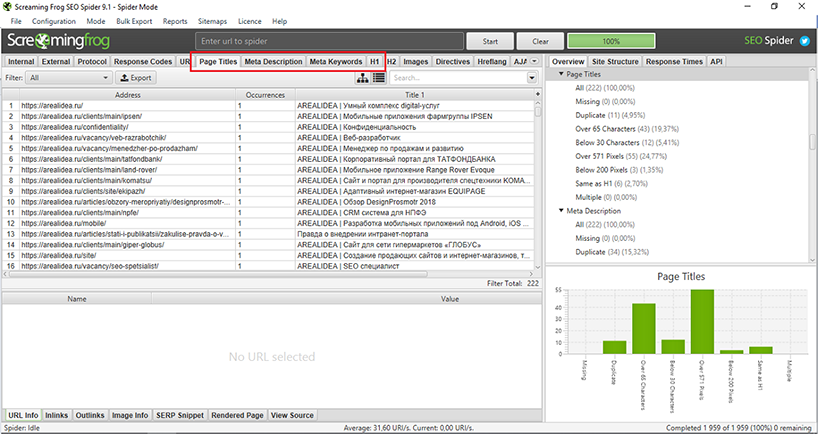Open the Licence menu

250,21
